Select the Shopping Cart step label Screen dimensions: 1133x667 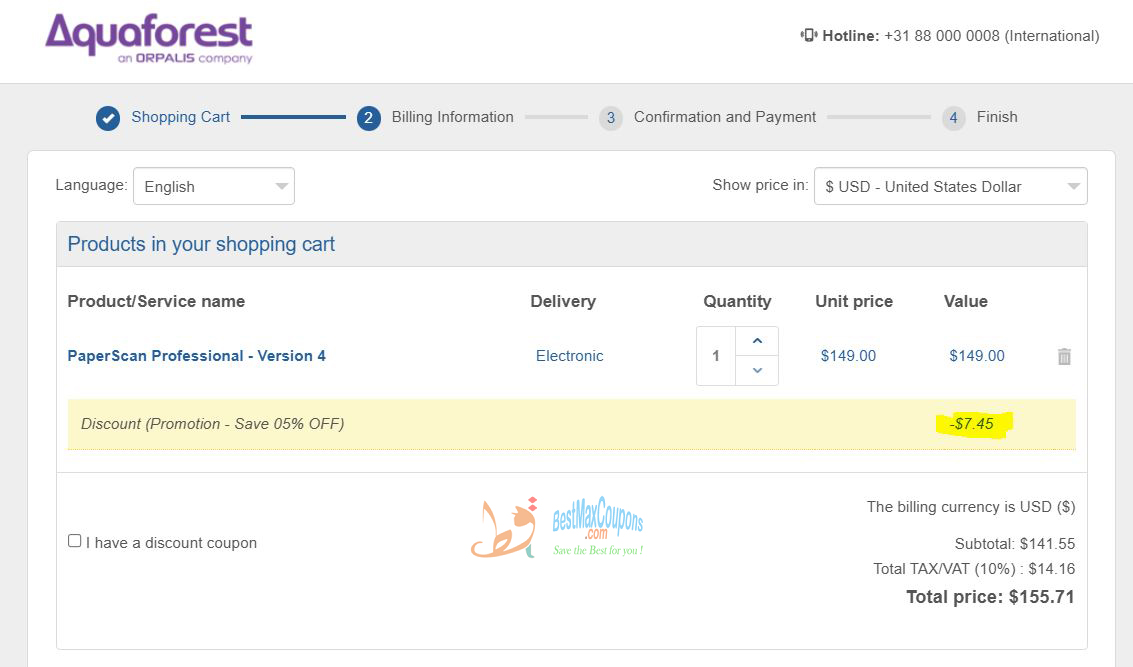(180, 117)
